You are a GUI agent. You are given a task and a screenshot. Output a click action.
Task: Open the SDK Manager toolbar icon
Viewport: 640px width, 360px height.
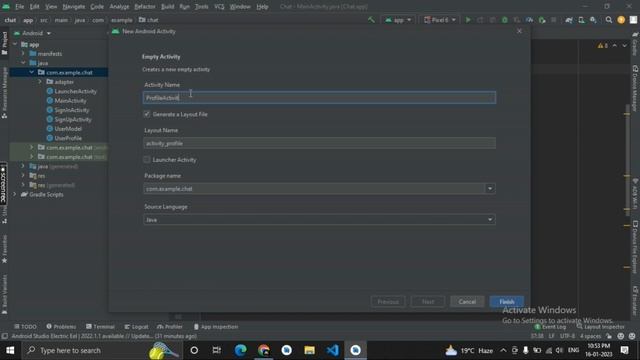click(x=593, y=20)
